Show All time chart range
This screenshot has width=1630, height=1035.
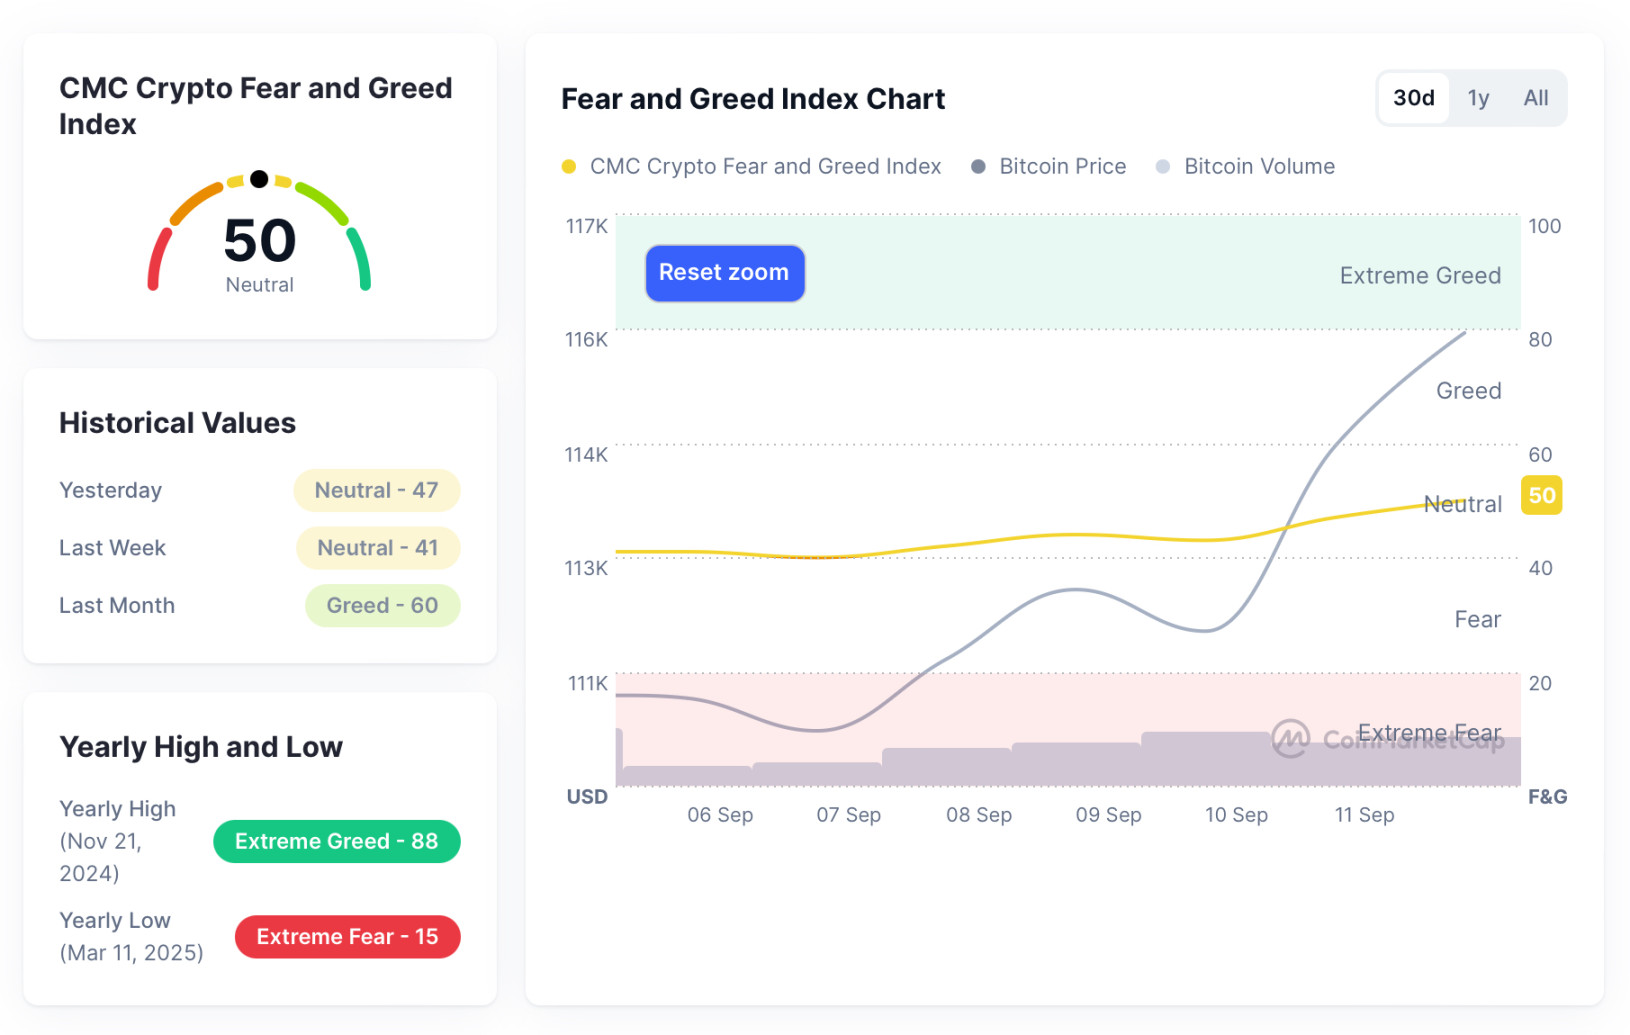1535,98
